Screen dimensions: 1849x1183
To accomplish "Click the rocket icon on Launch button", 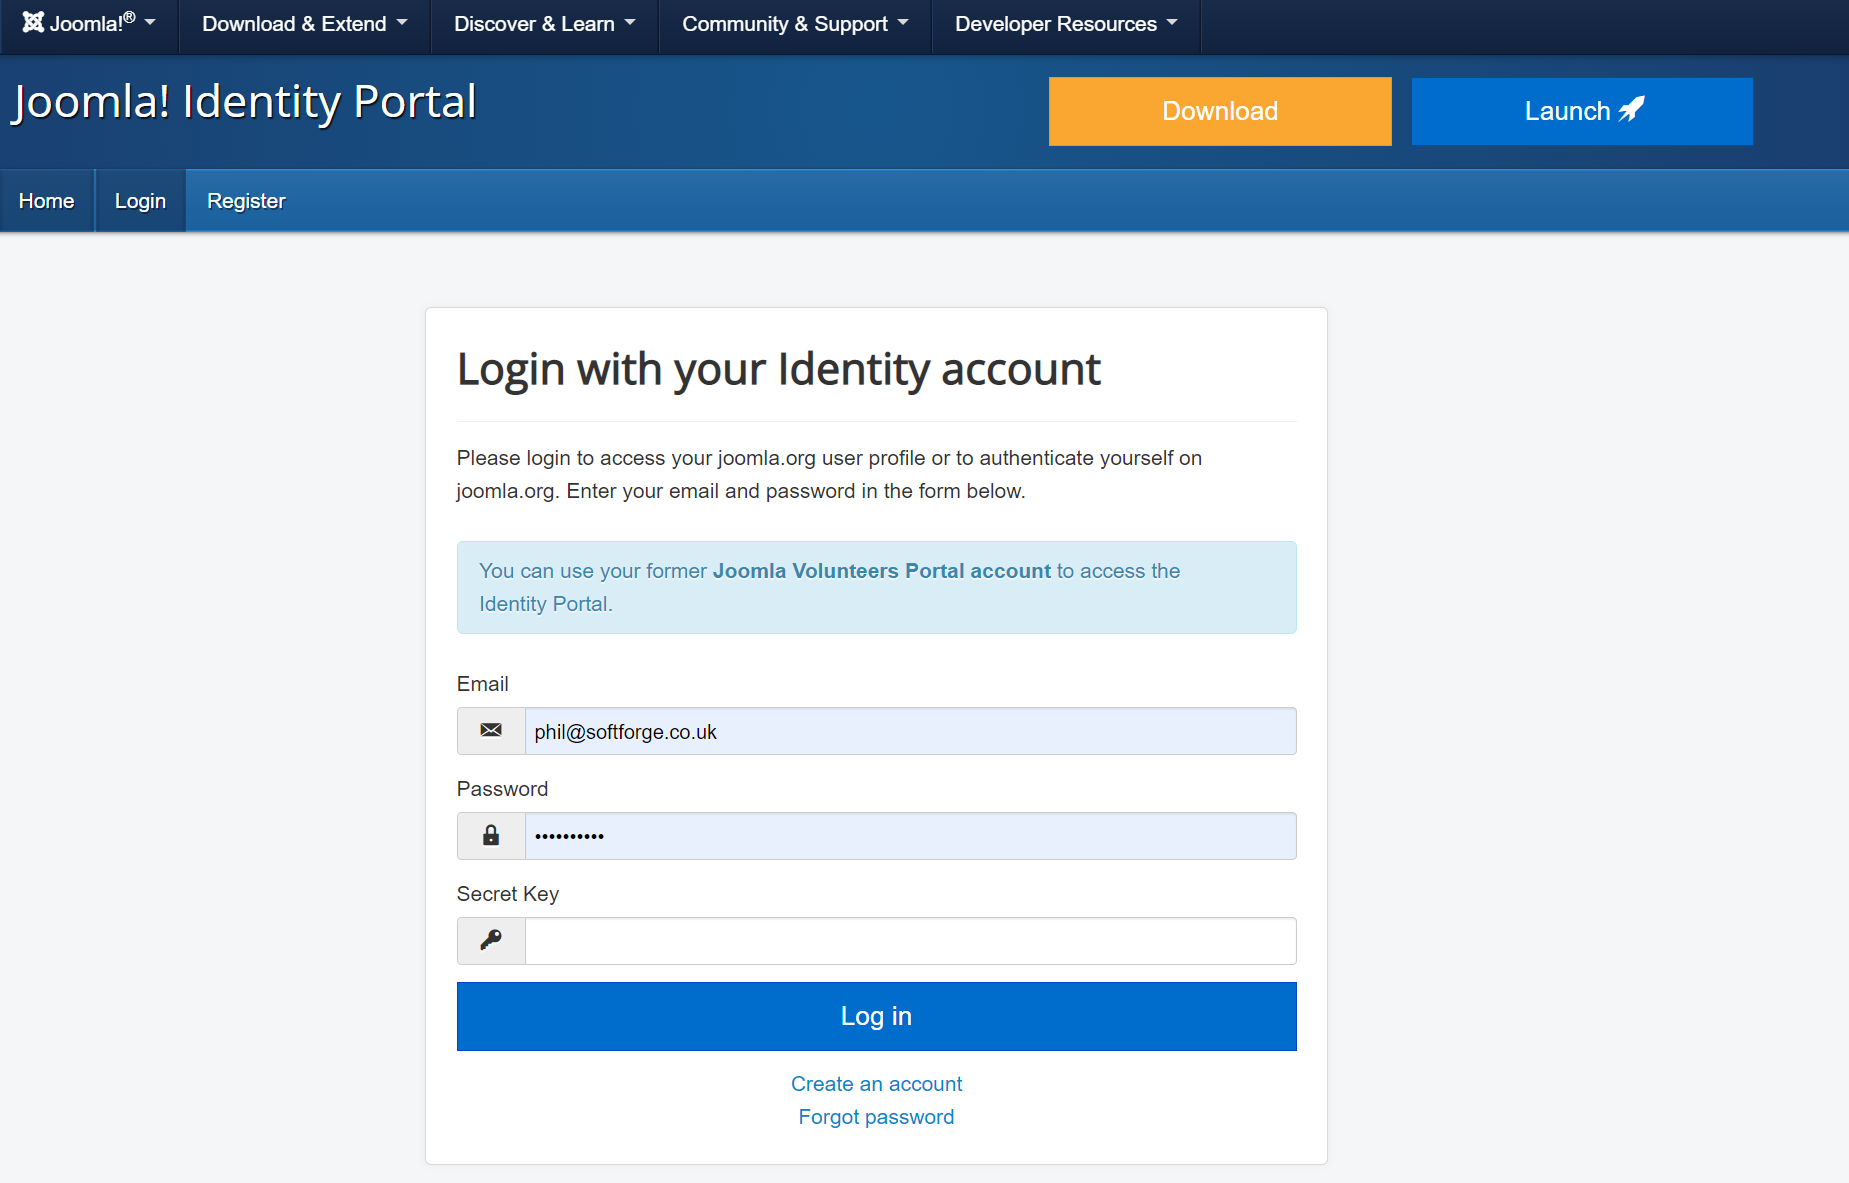I will pos(1632,109).
